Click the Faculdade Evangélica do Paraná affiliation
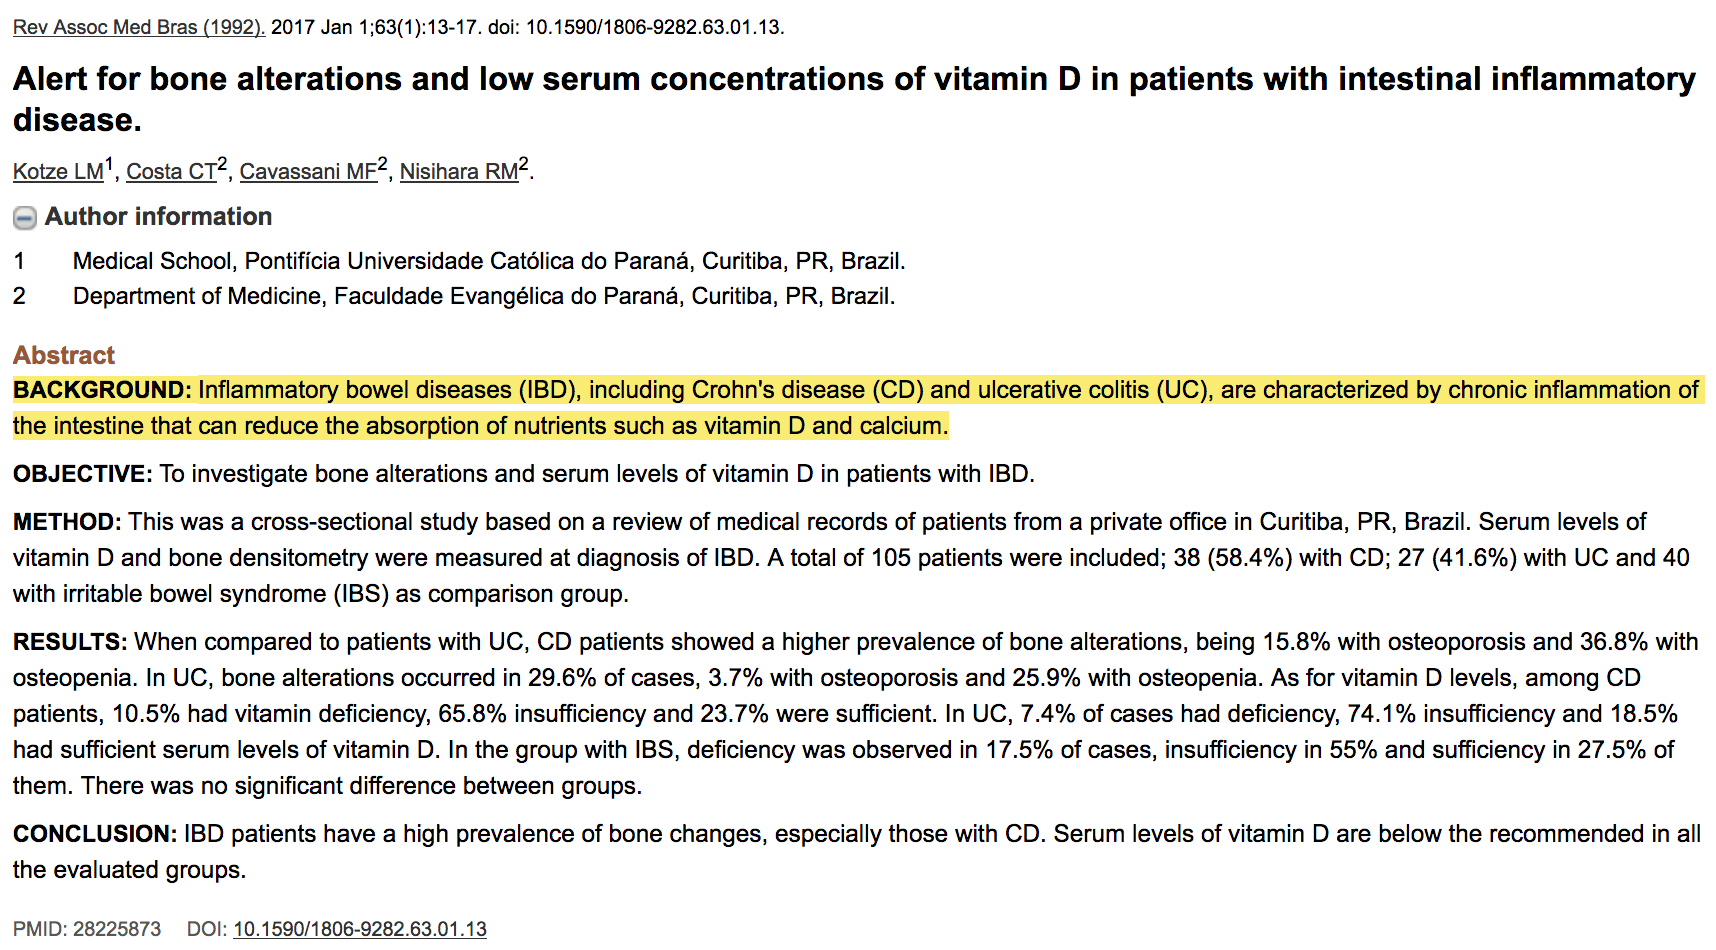The width and height of the screenshot is (1716, 950). 484,296
